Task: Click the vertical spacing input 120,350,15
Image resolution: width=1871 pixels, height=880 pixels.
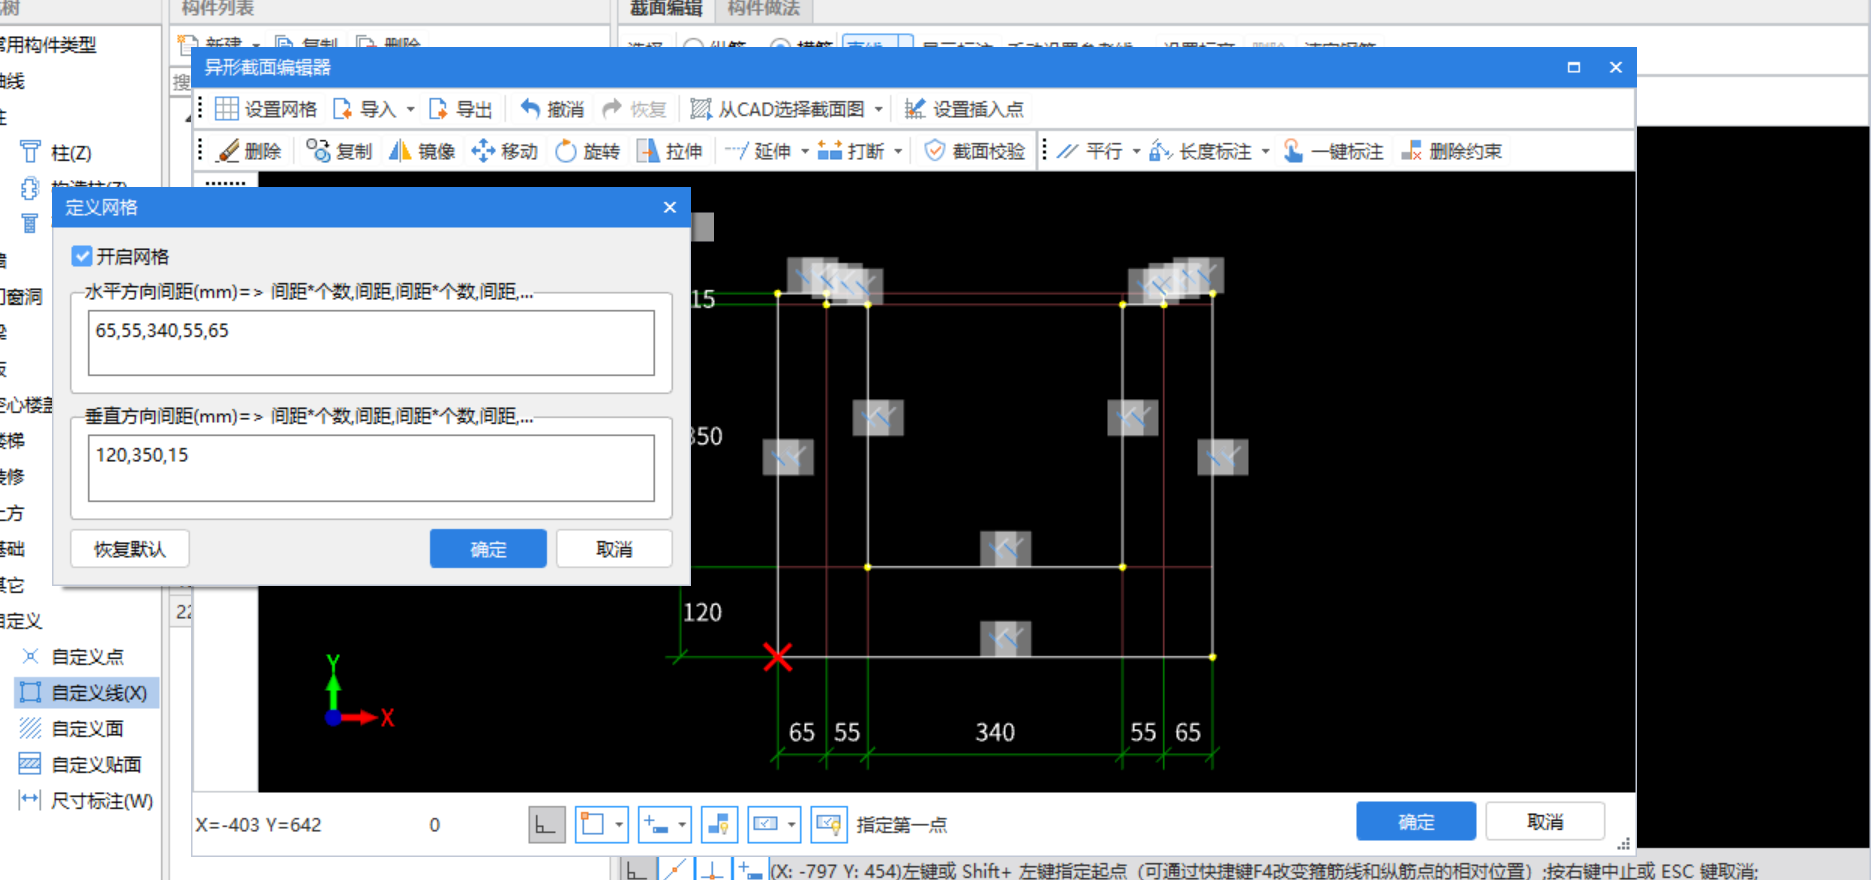Action: 371,467
